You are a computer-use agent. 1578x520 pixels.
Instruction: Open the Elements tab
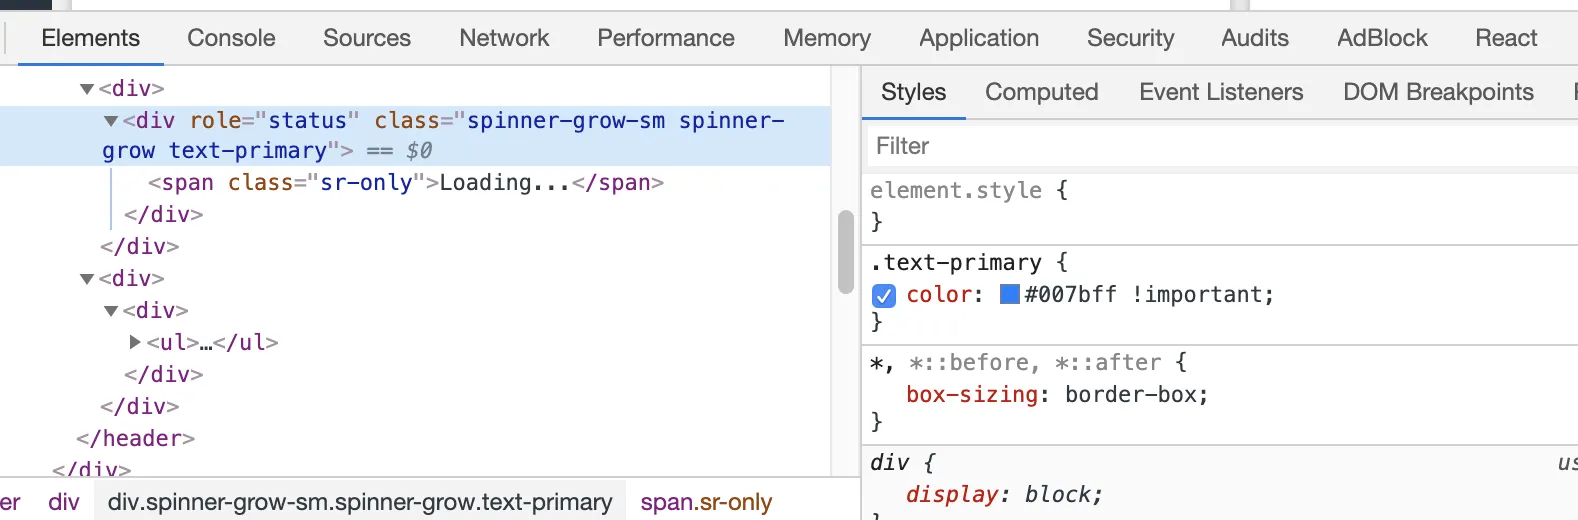coord(90,38)
